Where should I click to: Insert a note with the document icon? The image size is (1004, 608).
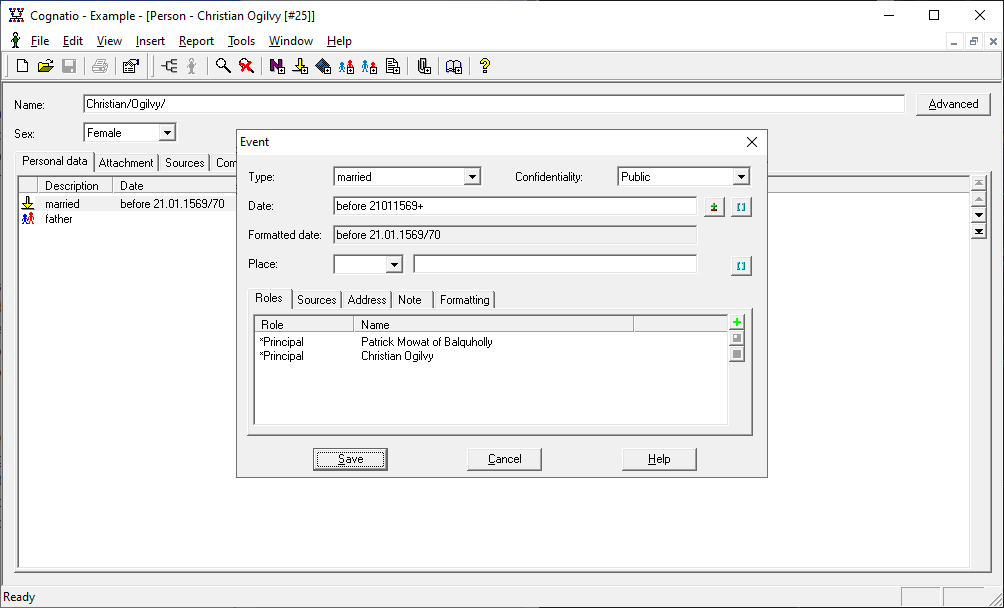point(393,66)
